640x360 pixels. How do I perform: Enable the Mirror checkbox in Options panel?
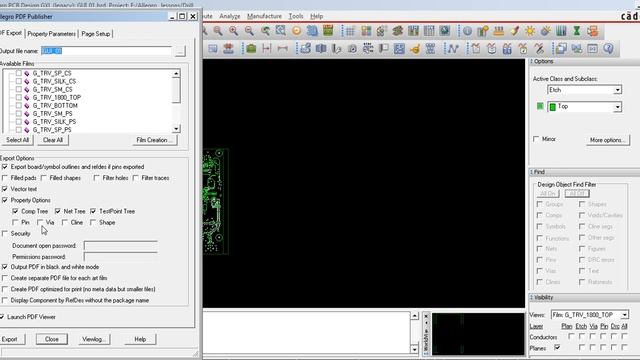[x=536, y=139]
